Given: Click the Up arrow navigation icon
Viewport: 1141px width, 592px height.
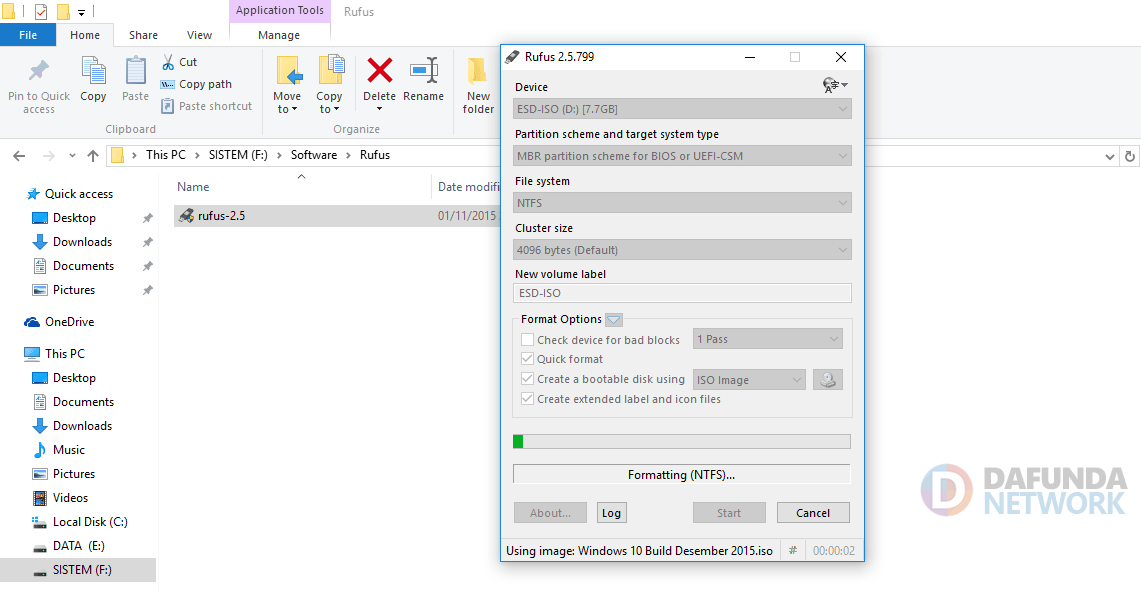Looking at the screenshot, I should (93, 156).
